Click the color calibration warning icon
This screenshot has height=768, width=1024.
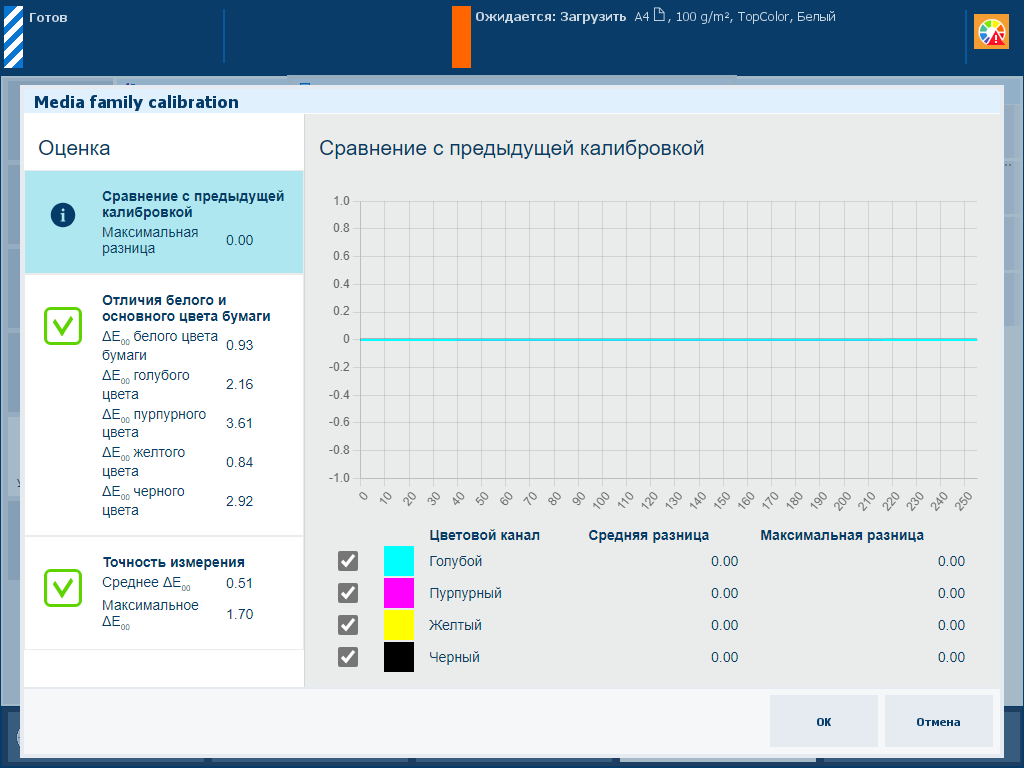991,32
